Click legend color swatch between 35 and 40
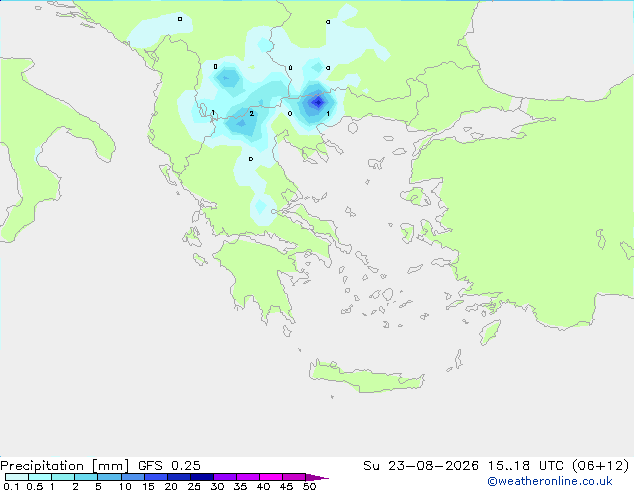This screenshot has height=490, width=634. [248, 477]
